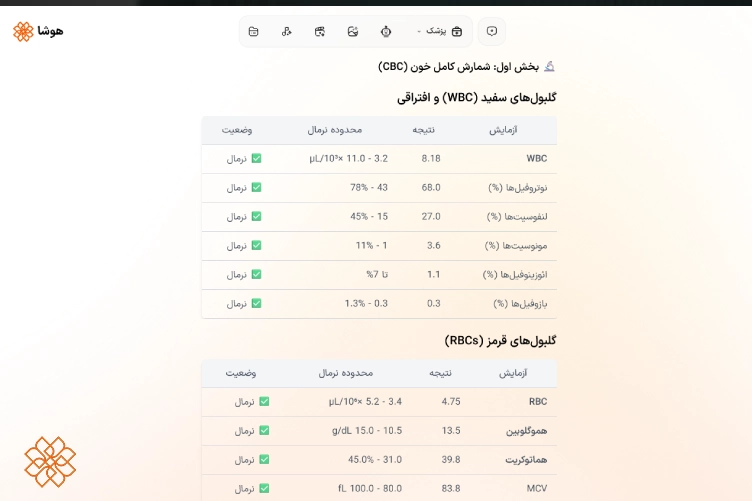Click the green check in the هماتوکریت row

264,459
